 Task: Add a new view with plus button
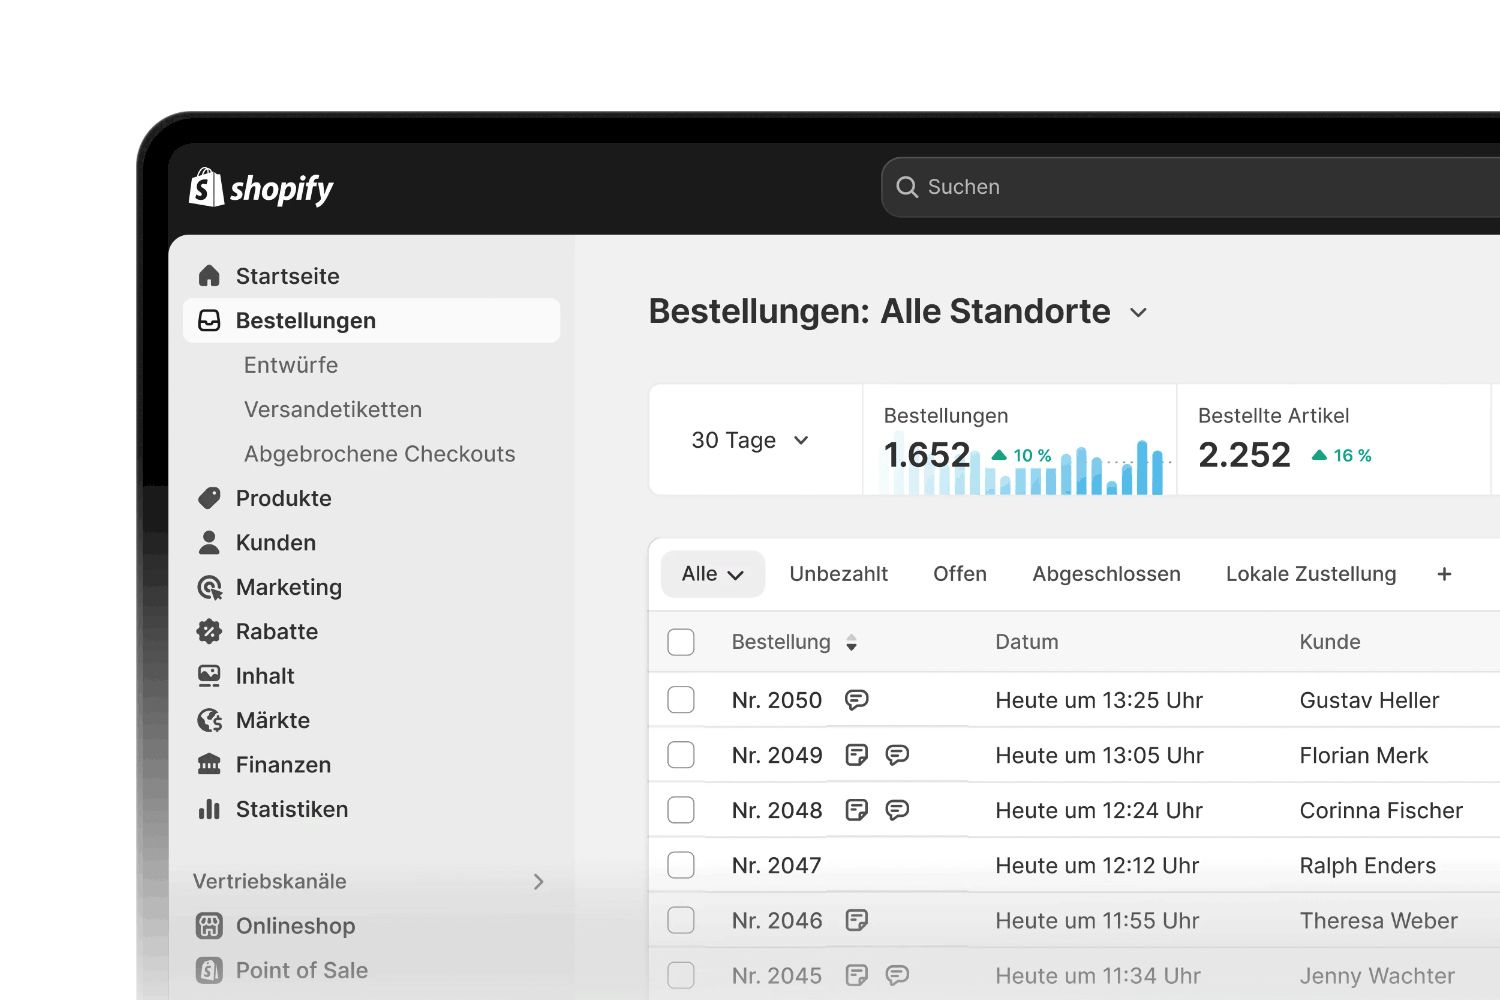tap(1444, 574)
